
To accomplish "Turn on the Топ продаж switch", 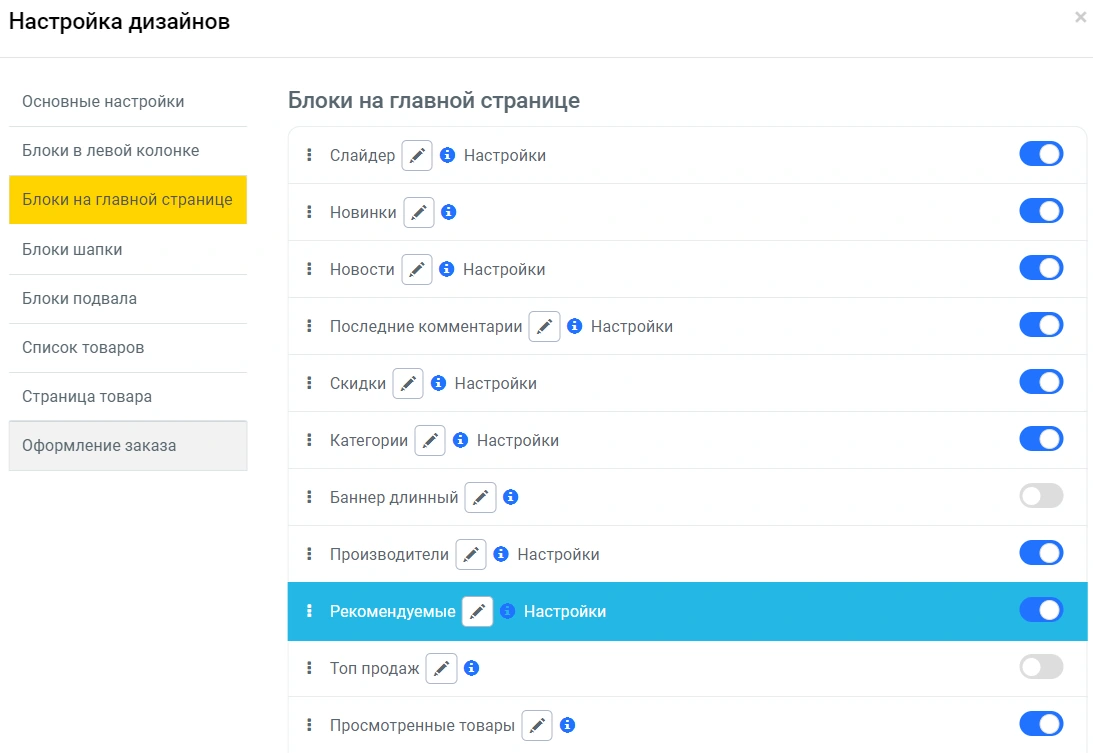I will pos(1041,667).
